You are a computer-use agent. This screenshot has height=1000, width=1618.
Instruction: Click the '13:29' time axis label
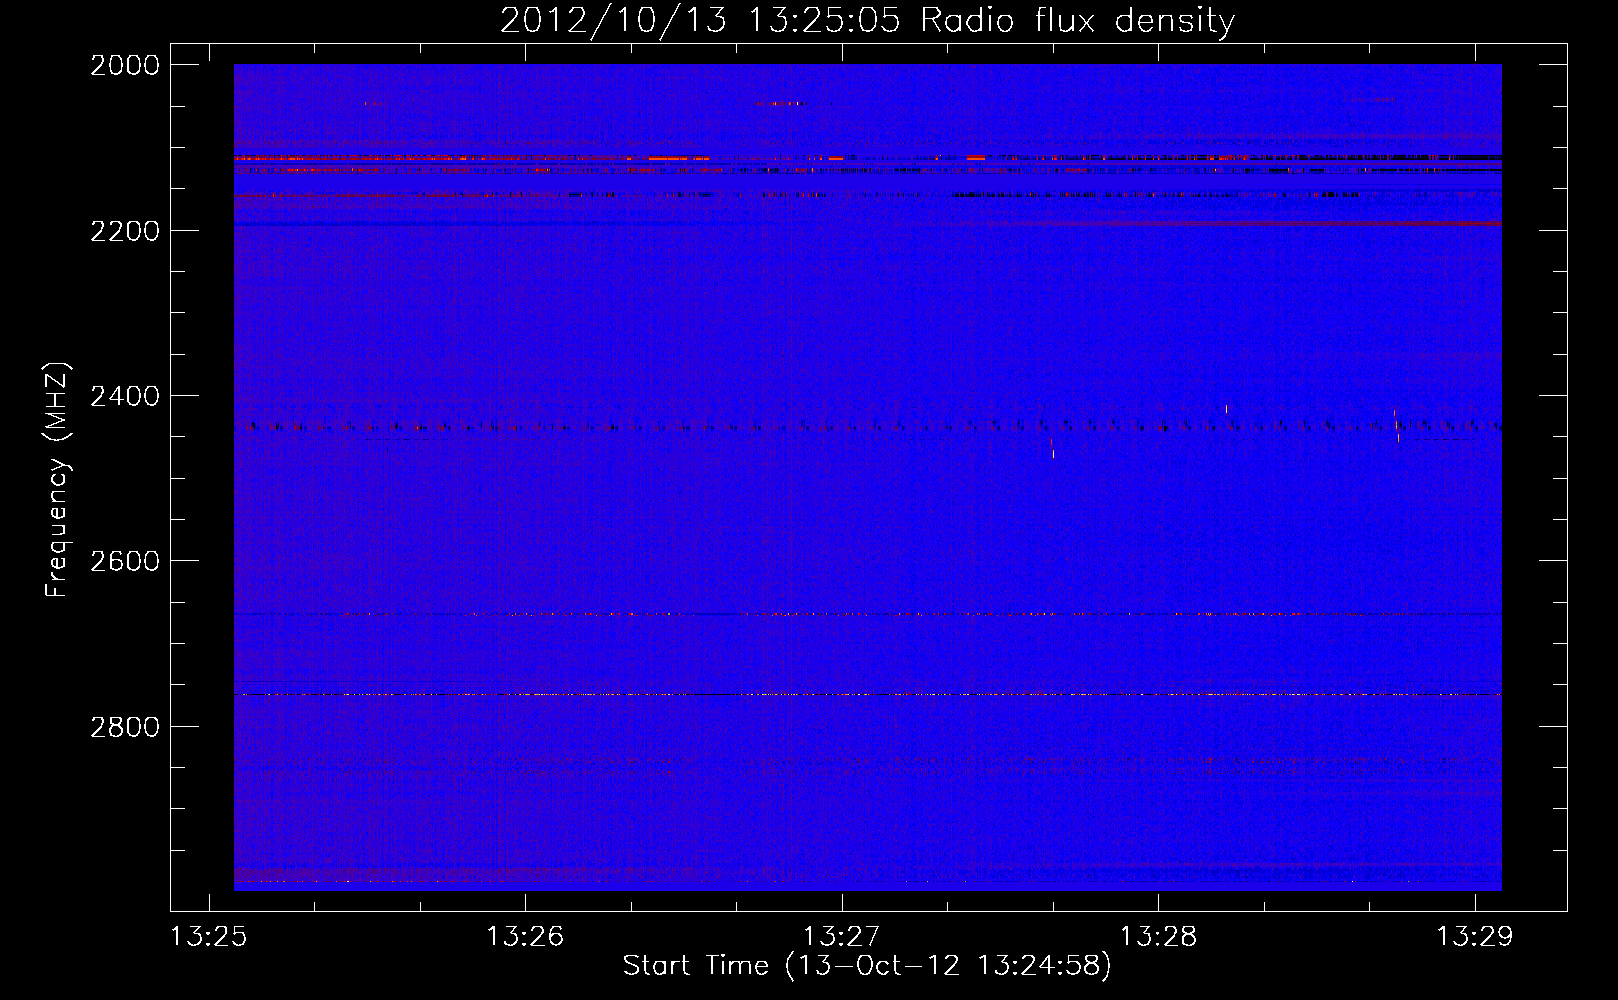pyautogui.click(x=1475, y=937)
